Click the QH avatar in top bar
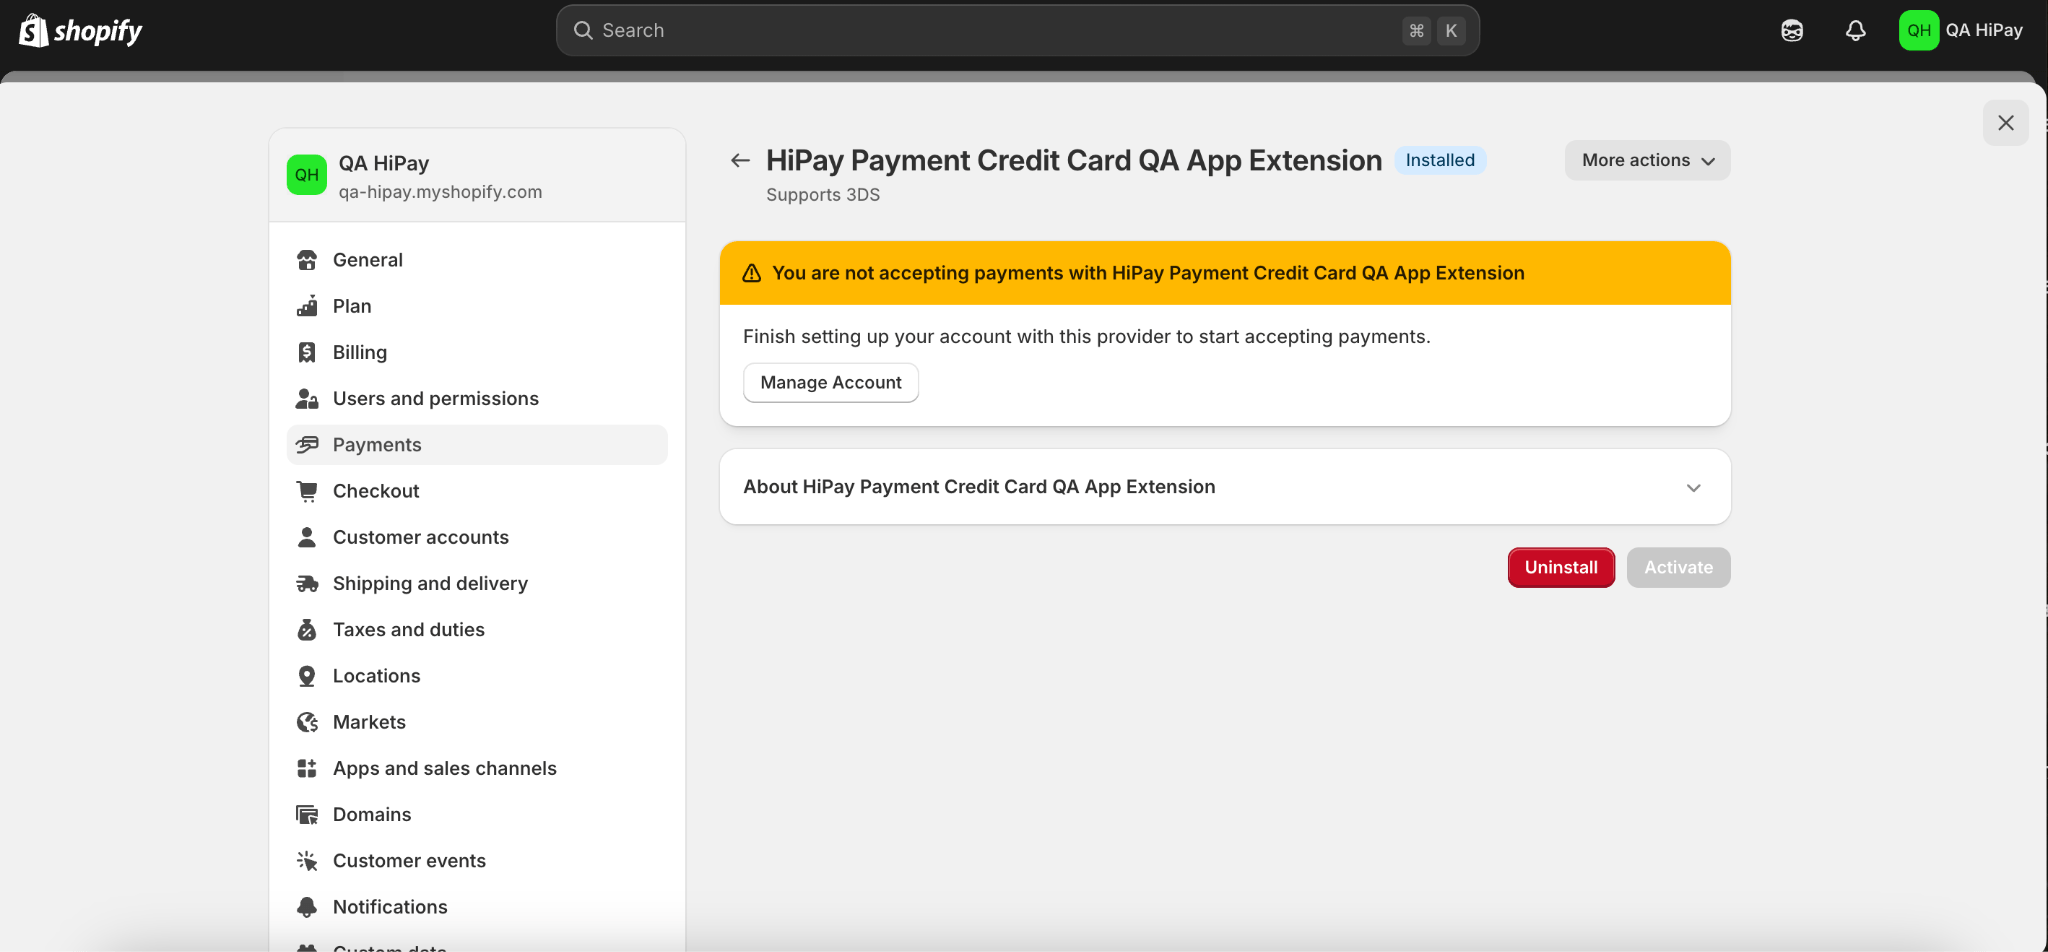This screenshot has width=2048, height=952. pos(1919,30)
